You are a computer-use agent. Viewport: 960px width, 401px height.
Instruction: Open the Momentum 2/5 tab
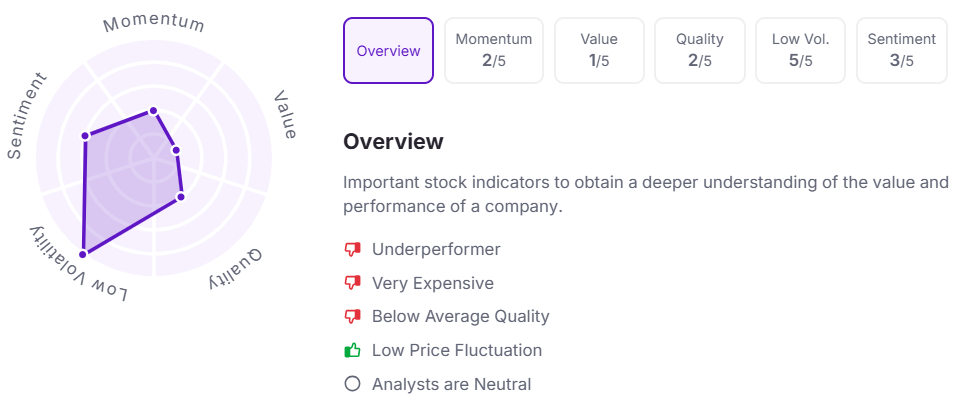[494, 50]
